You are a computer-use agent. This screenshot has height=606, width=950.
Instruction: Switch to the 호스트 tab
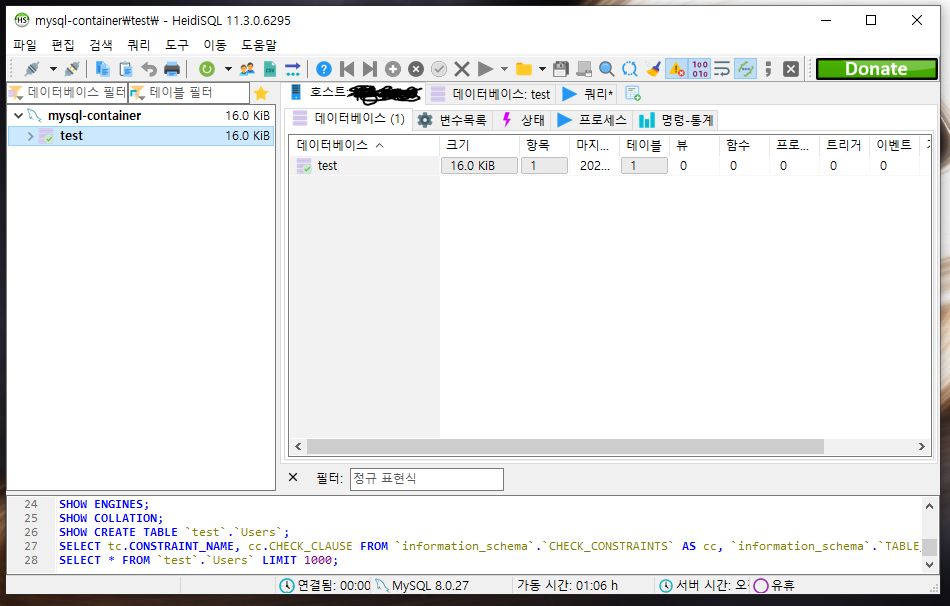point(354,93)
